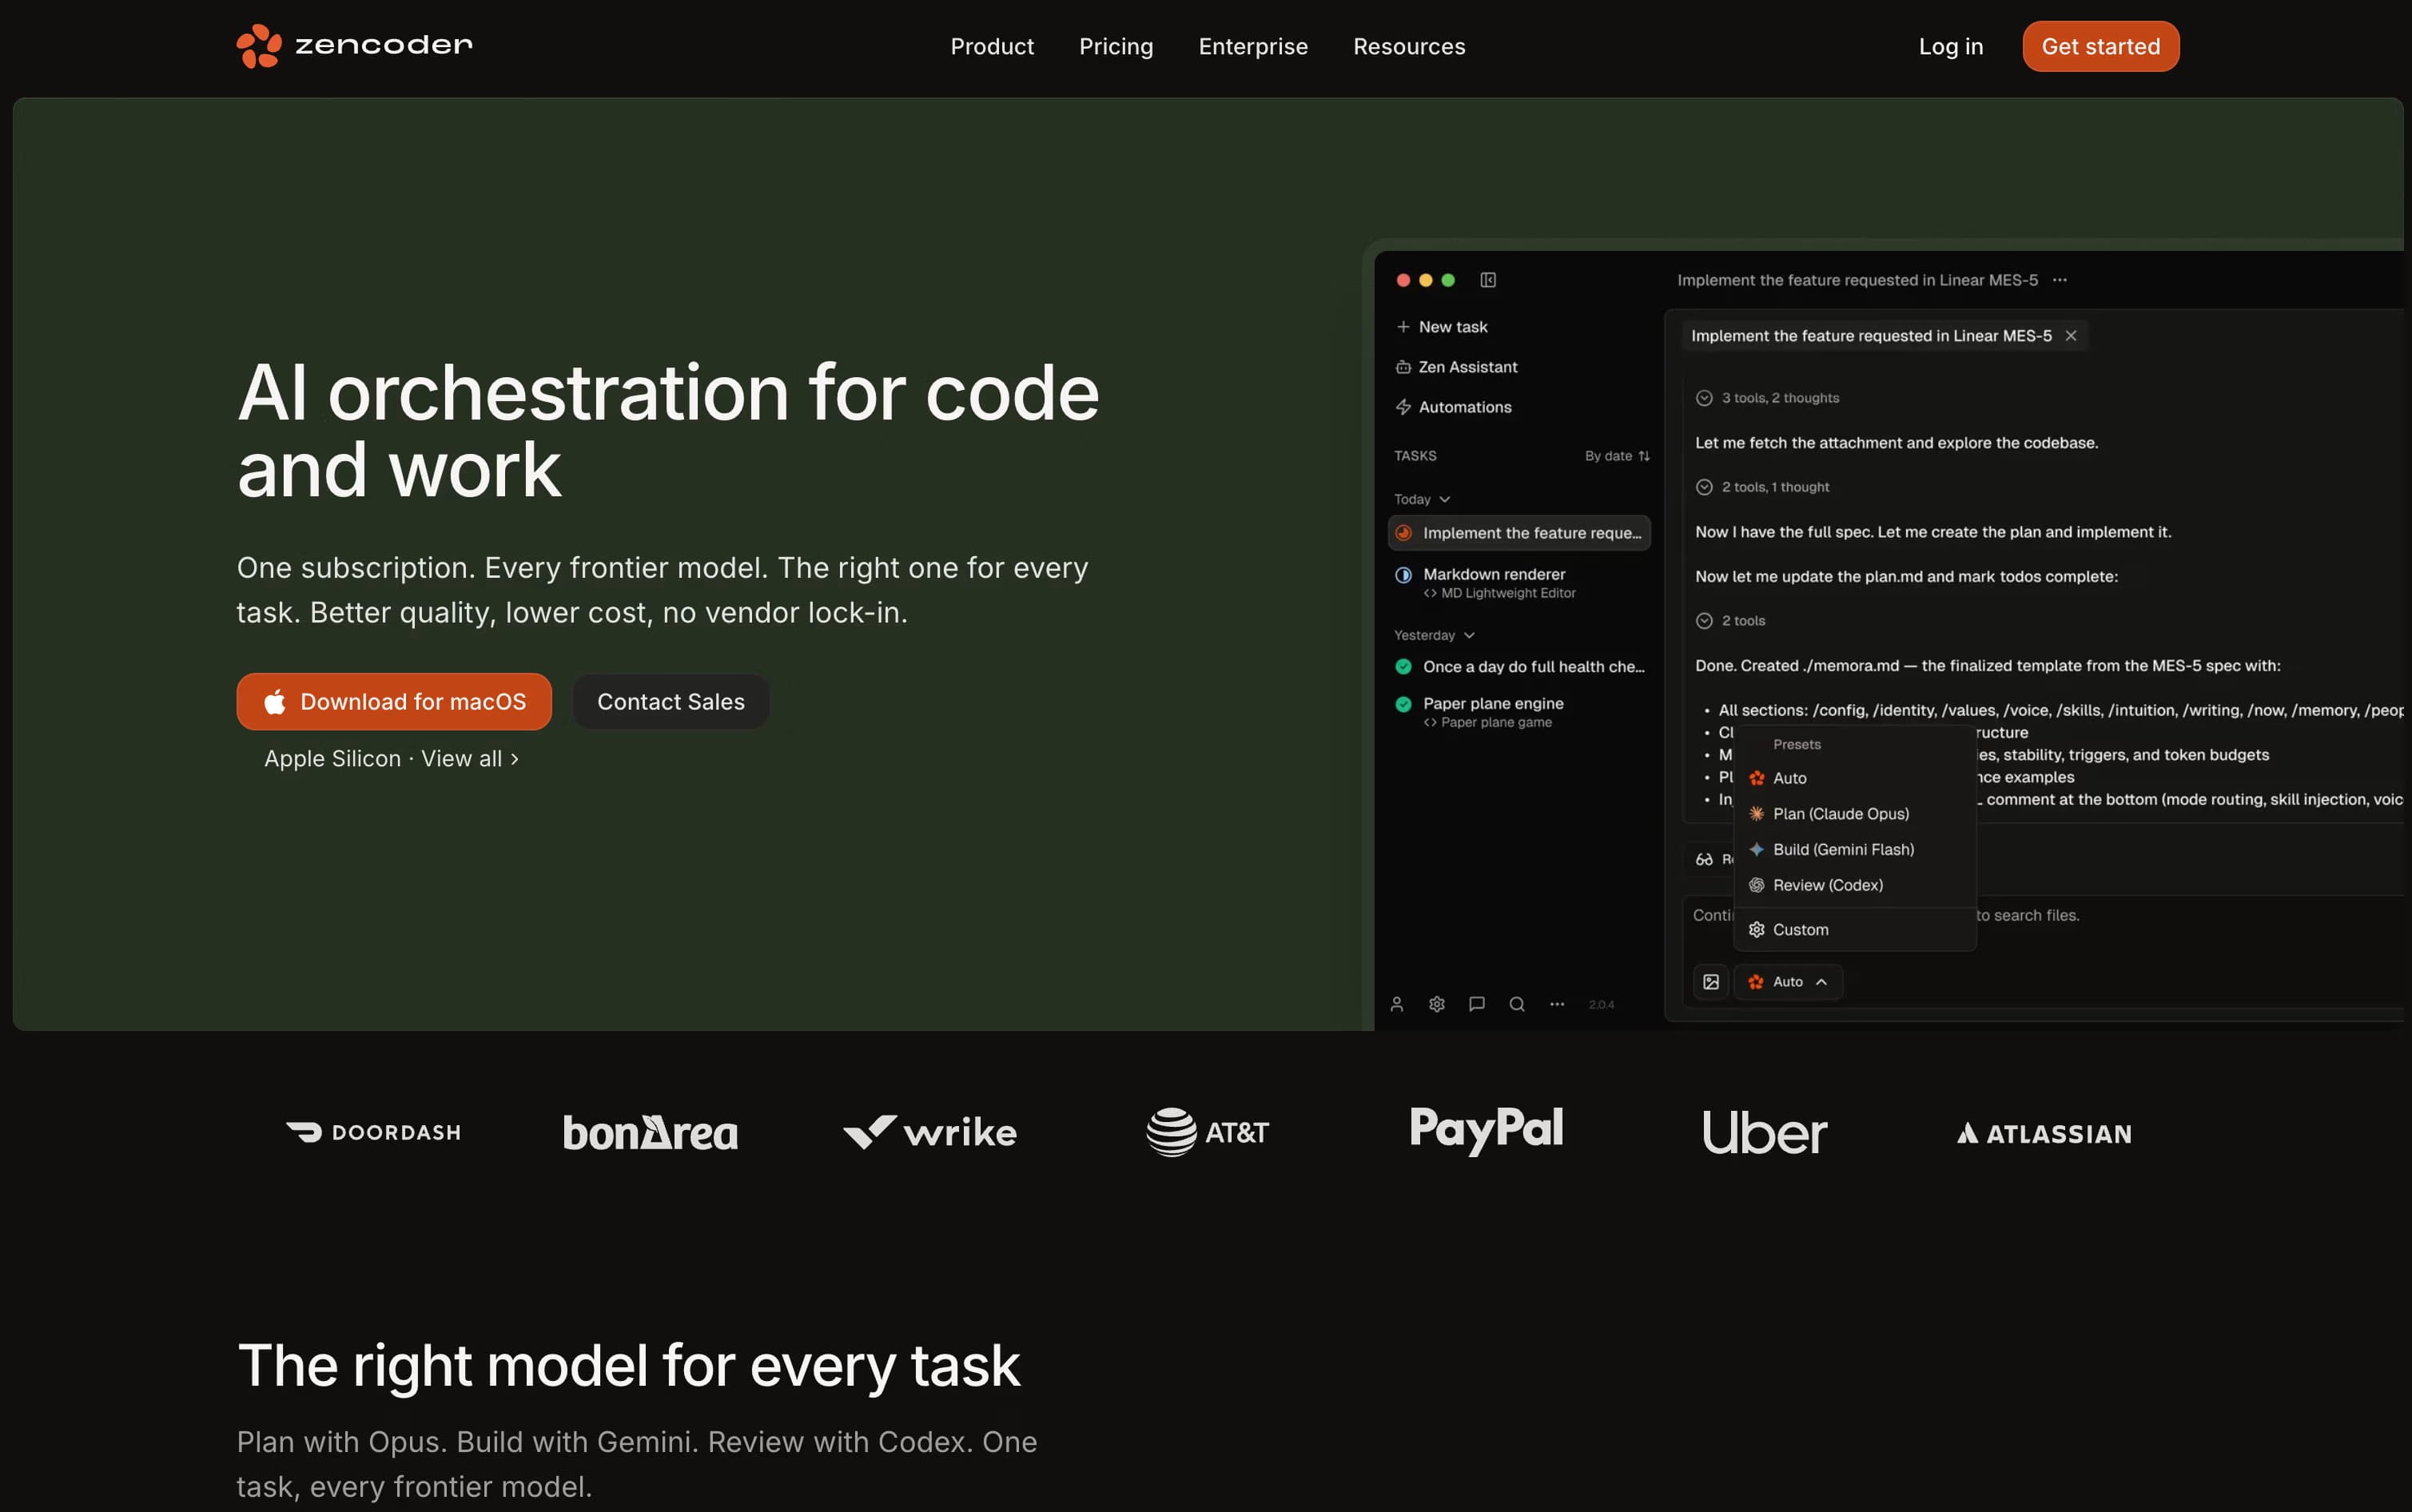Click the Zencoder logo
Image resolution: width=2412 pixels, height=1512 pixels.
(354, 46)
